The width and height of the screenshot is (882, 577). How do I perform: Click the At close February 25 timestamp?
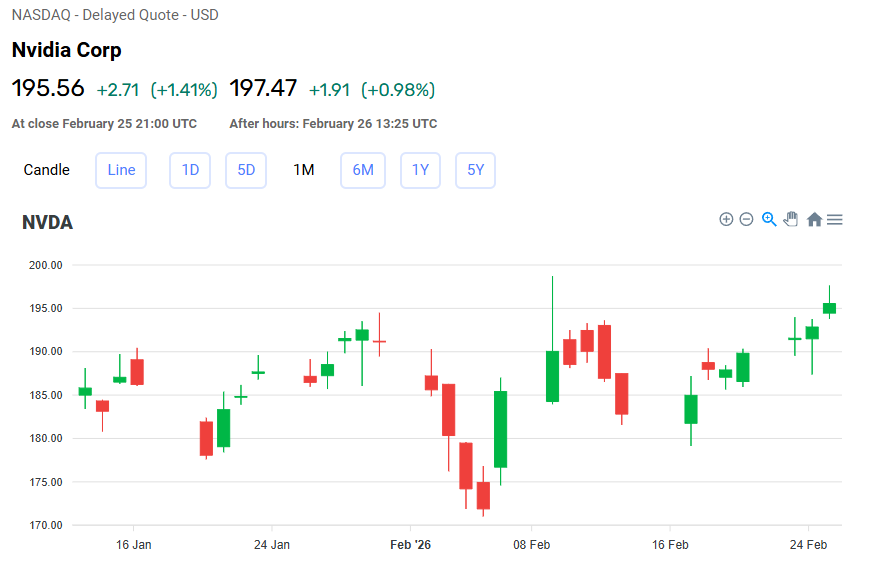tap(104, 124)
